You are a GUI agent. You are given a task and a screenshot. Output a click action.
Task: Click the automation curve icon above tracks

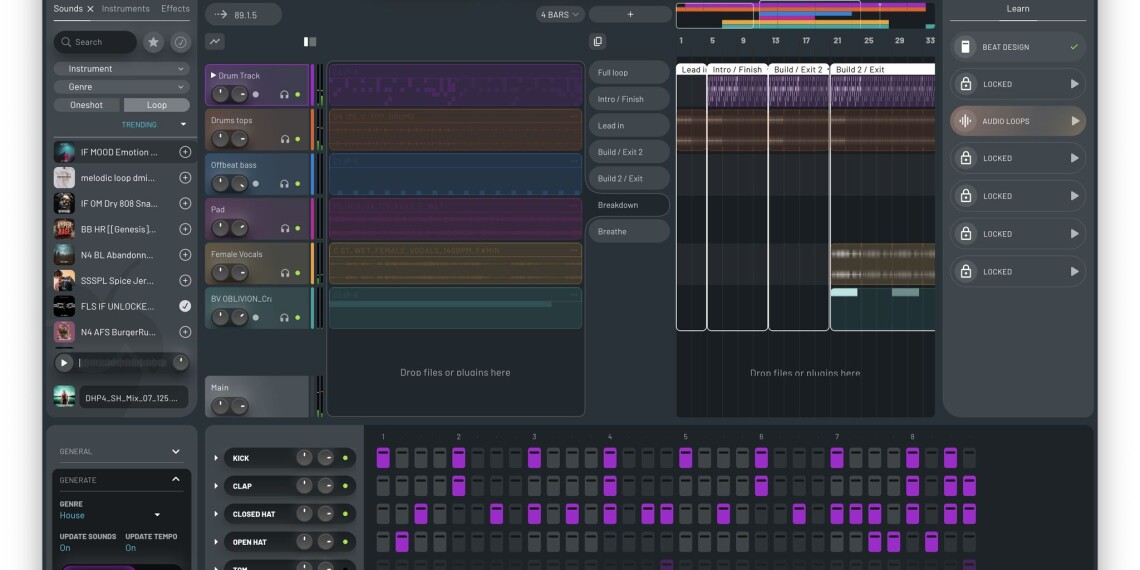click(x=215, y=42)
